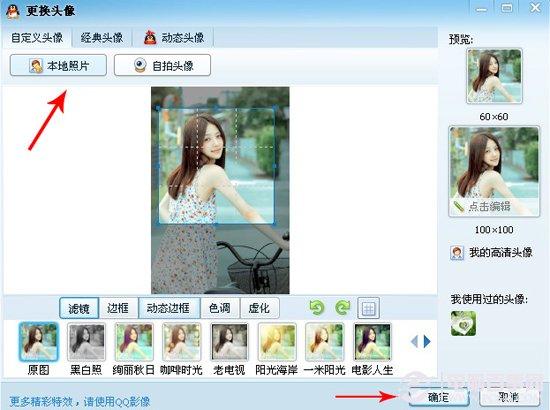Viewport: 550px width, 410px height.
Task: Apply the 原图 original filter thumbnail
Action: [x=38, y=342]
